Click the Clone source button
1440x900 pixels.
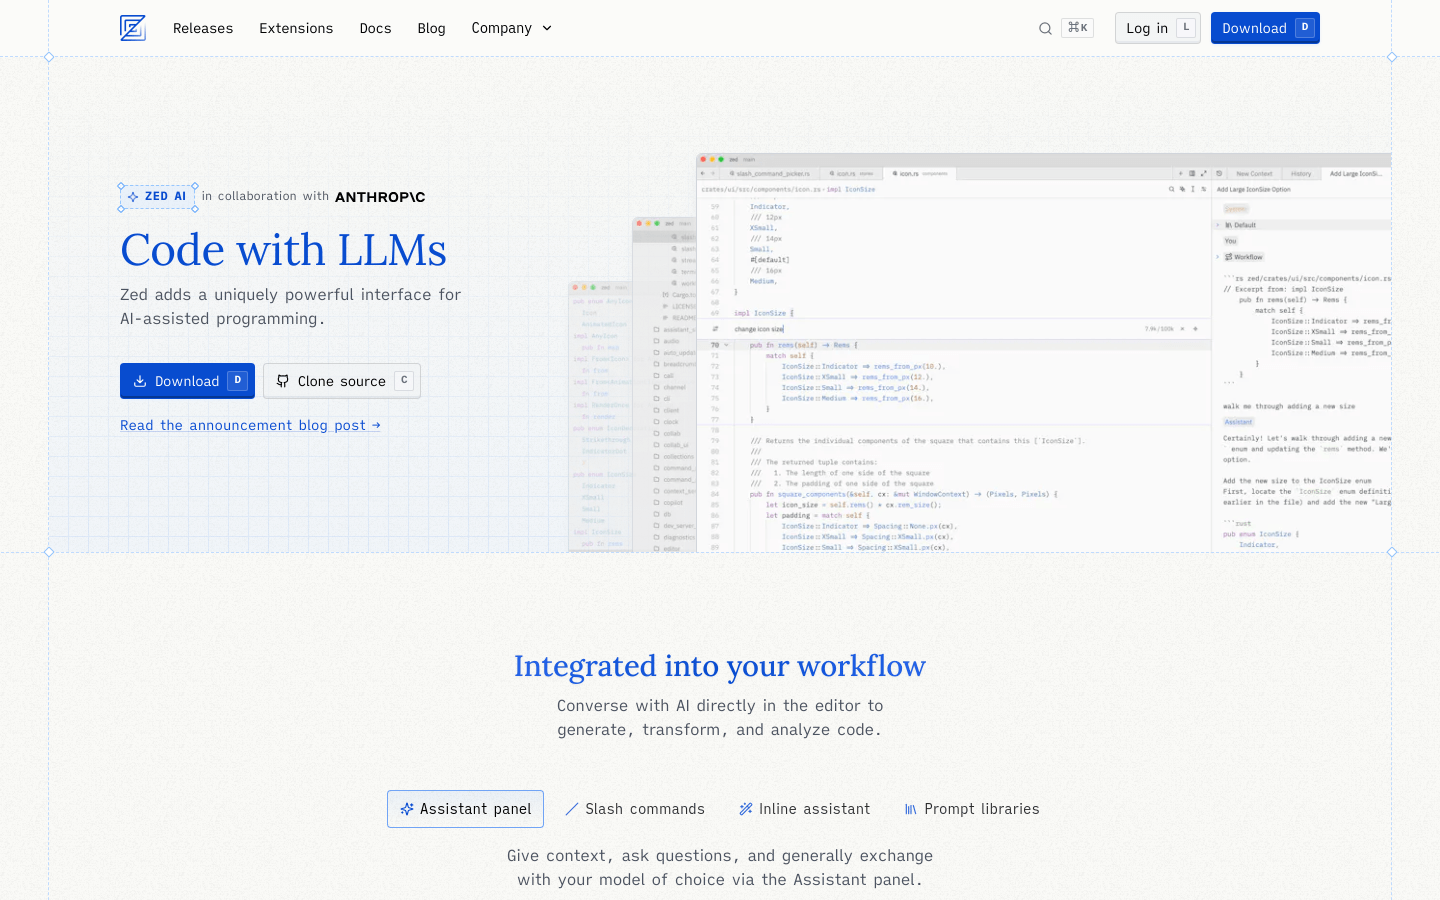342,381
